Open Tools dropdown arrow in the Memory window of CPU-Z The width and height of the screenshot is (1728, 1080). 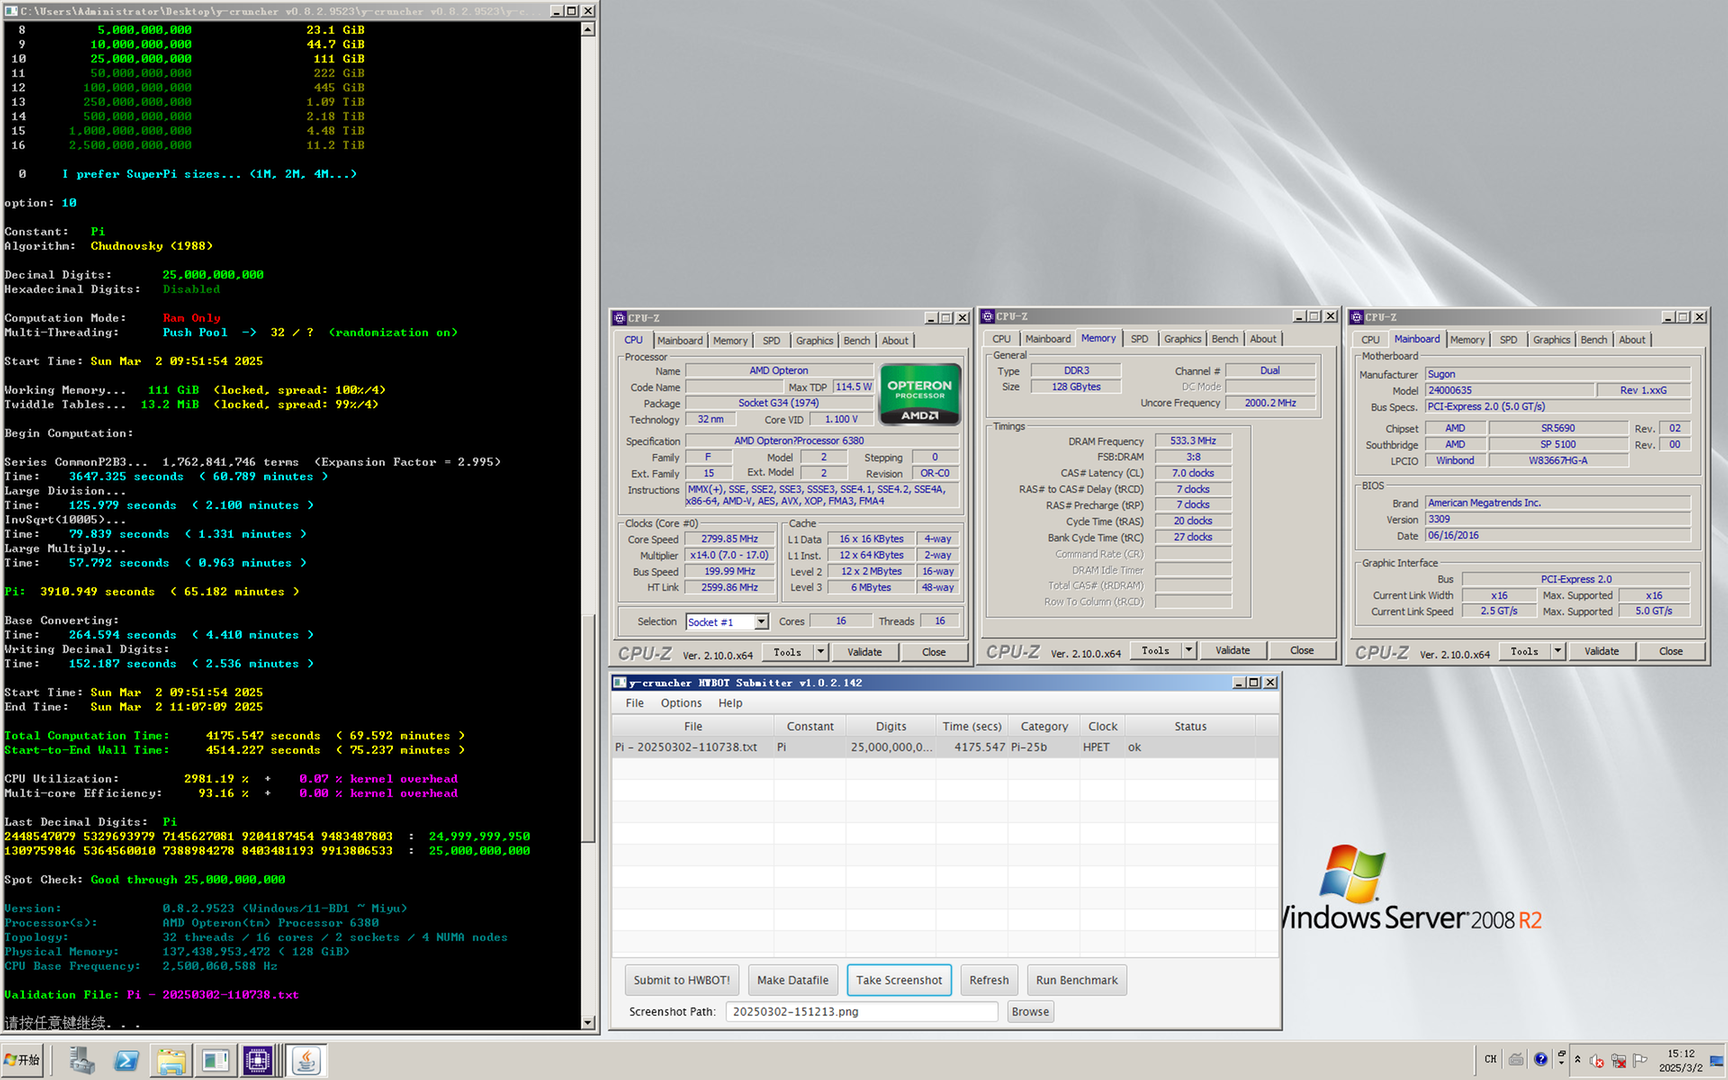(1189, 650)
